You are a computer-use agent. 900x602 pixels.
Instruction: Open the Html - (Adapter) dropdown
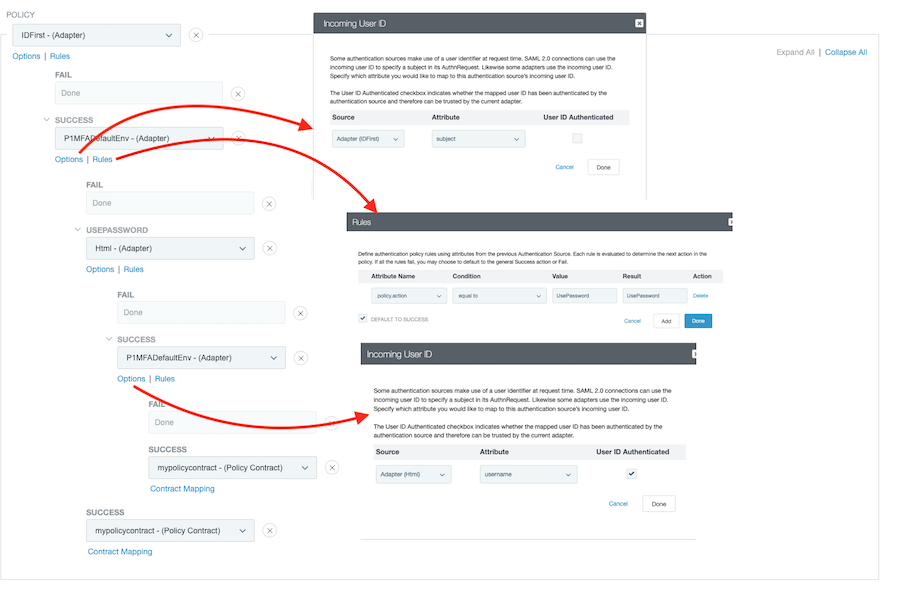(x=170, y=248)
